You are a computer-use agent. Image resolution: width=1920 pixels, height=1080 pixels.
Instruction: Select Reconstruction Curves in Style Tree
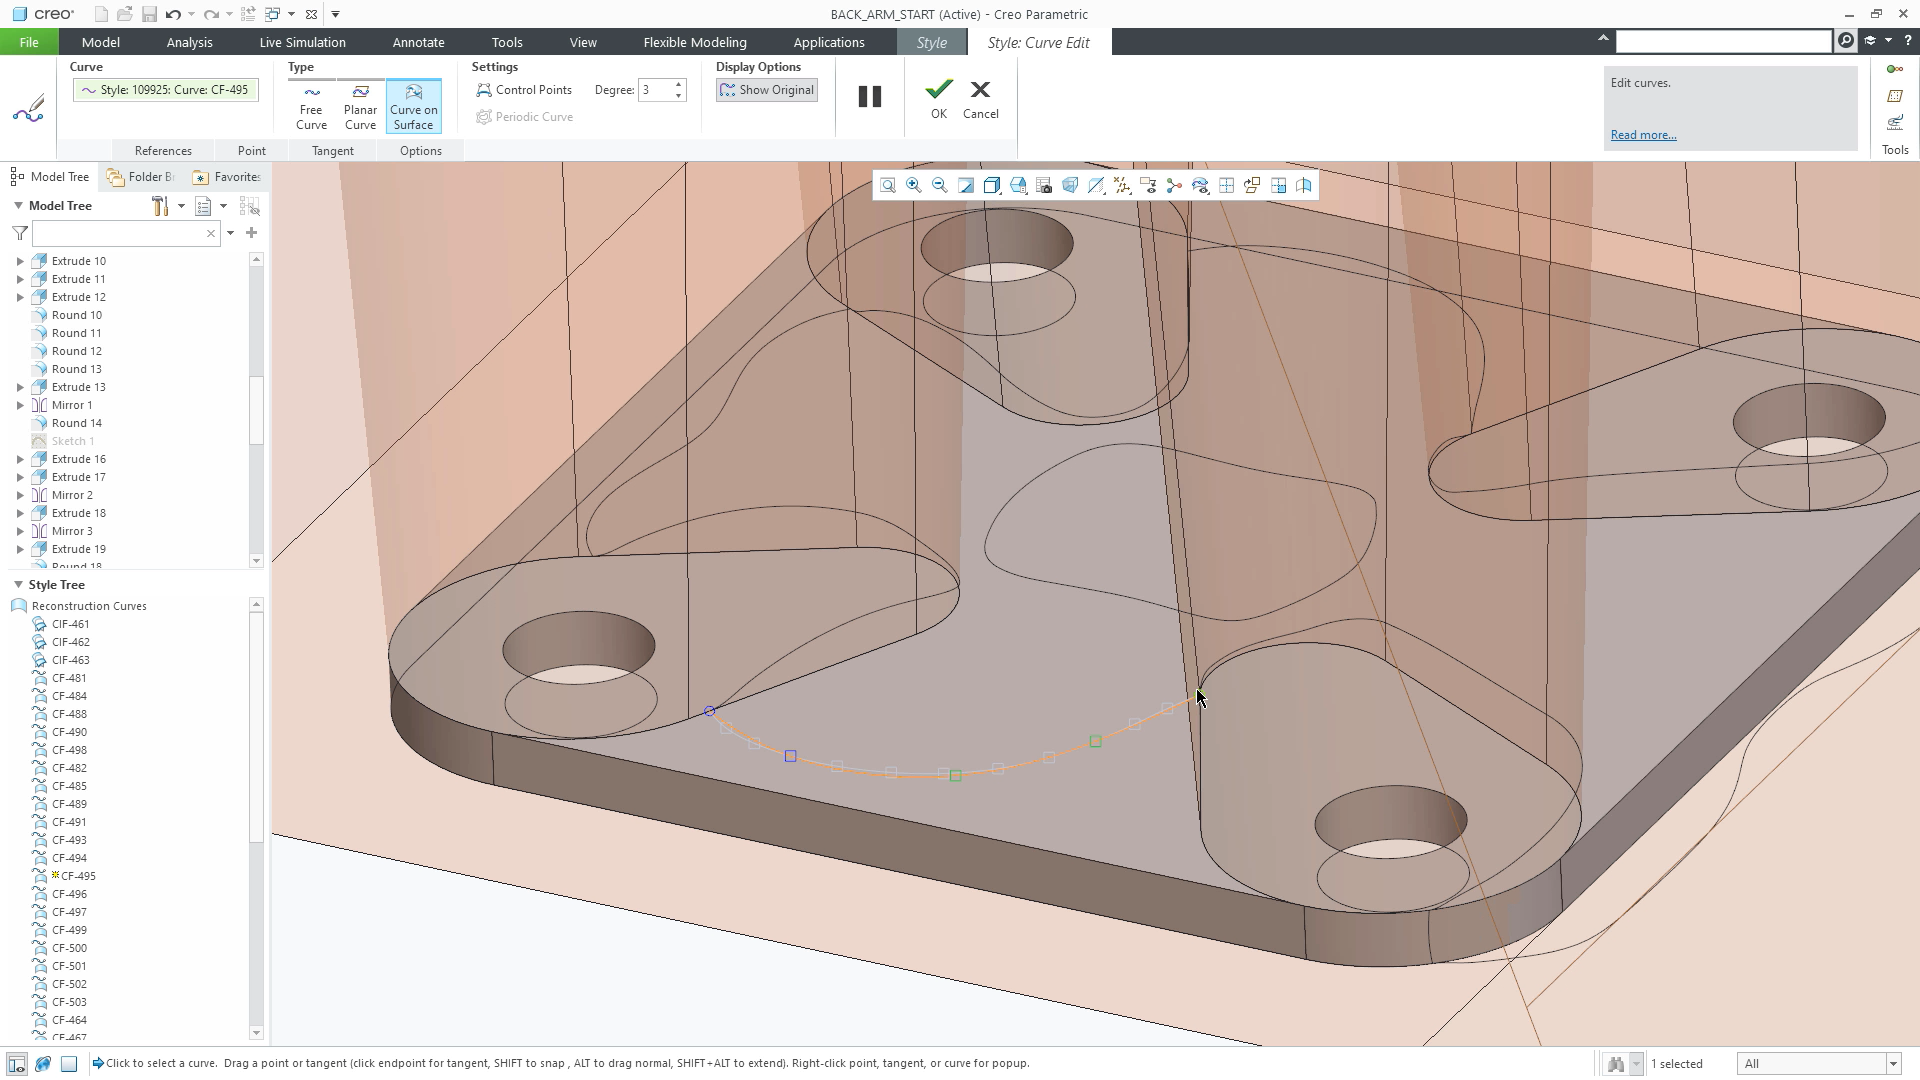pos(88,606)
